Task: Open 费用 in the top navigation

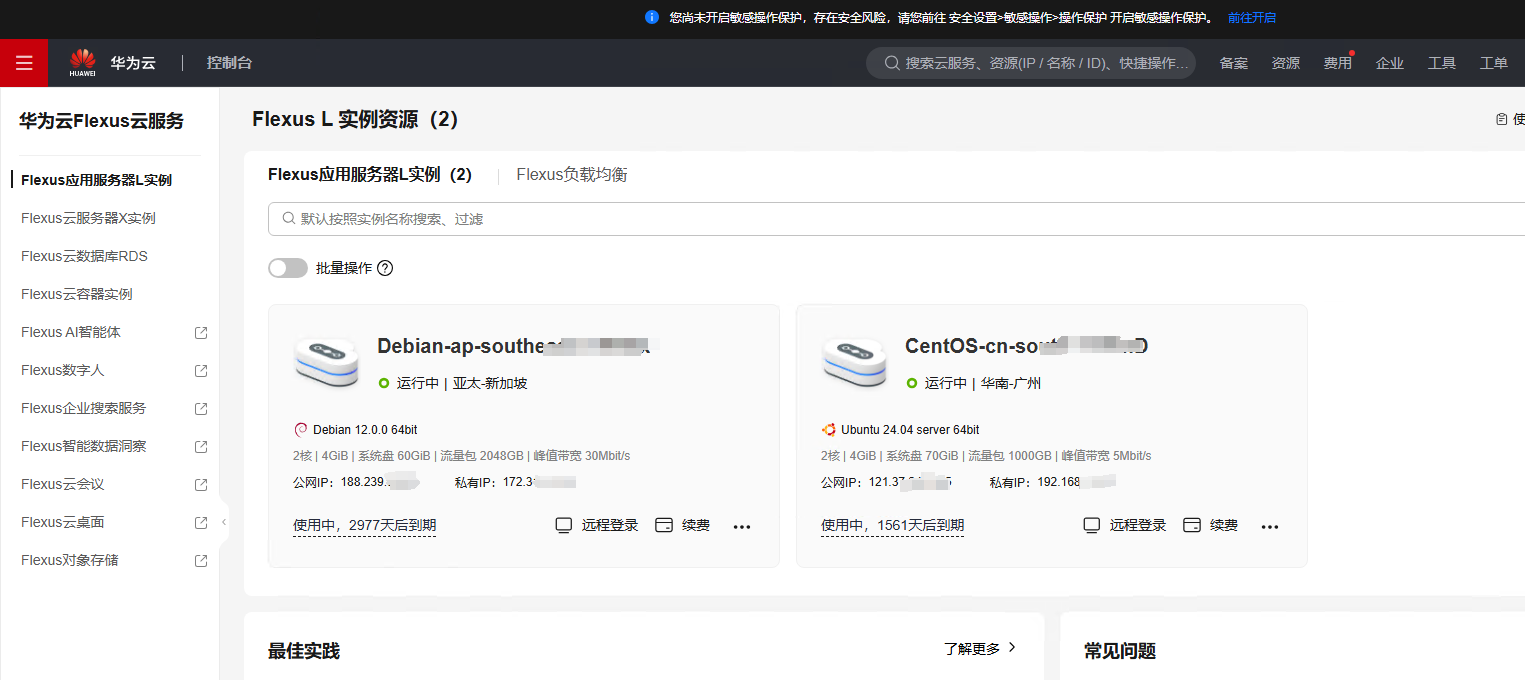Action: [x=1337, y=63]
